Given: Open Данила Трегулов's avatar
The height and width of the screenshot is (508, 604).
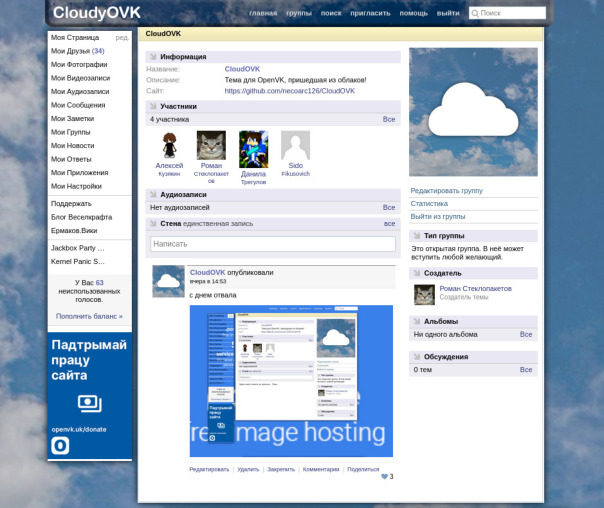Looking at the screenshot, I should click(x=253, y=149).
